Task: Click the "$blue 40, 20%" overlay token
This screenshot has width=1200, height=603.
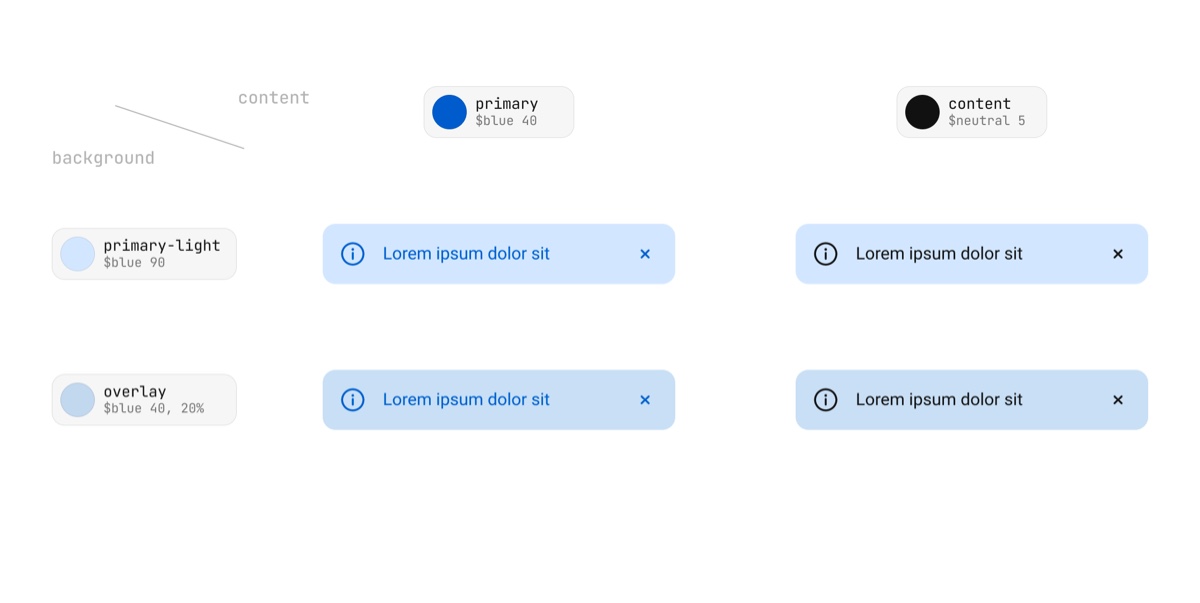Action: coord(153,409)
